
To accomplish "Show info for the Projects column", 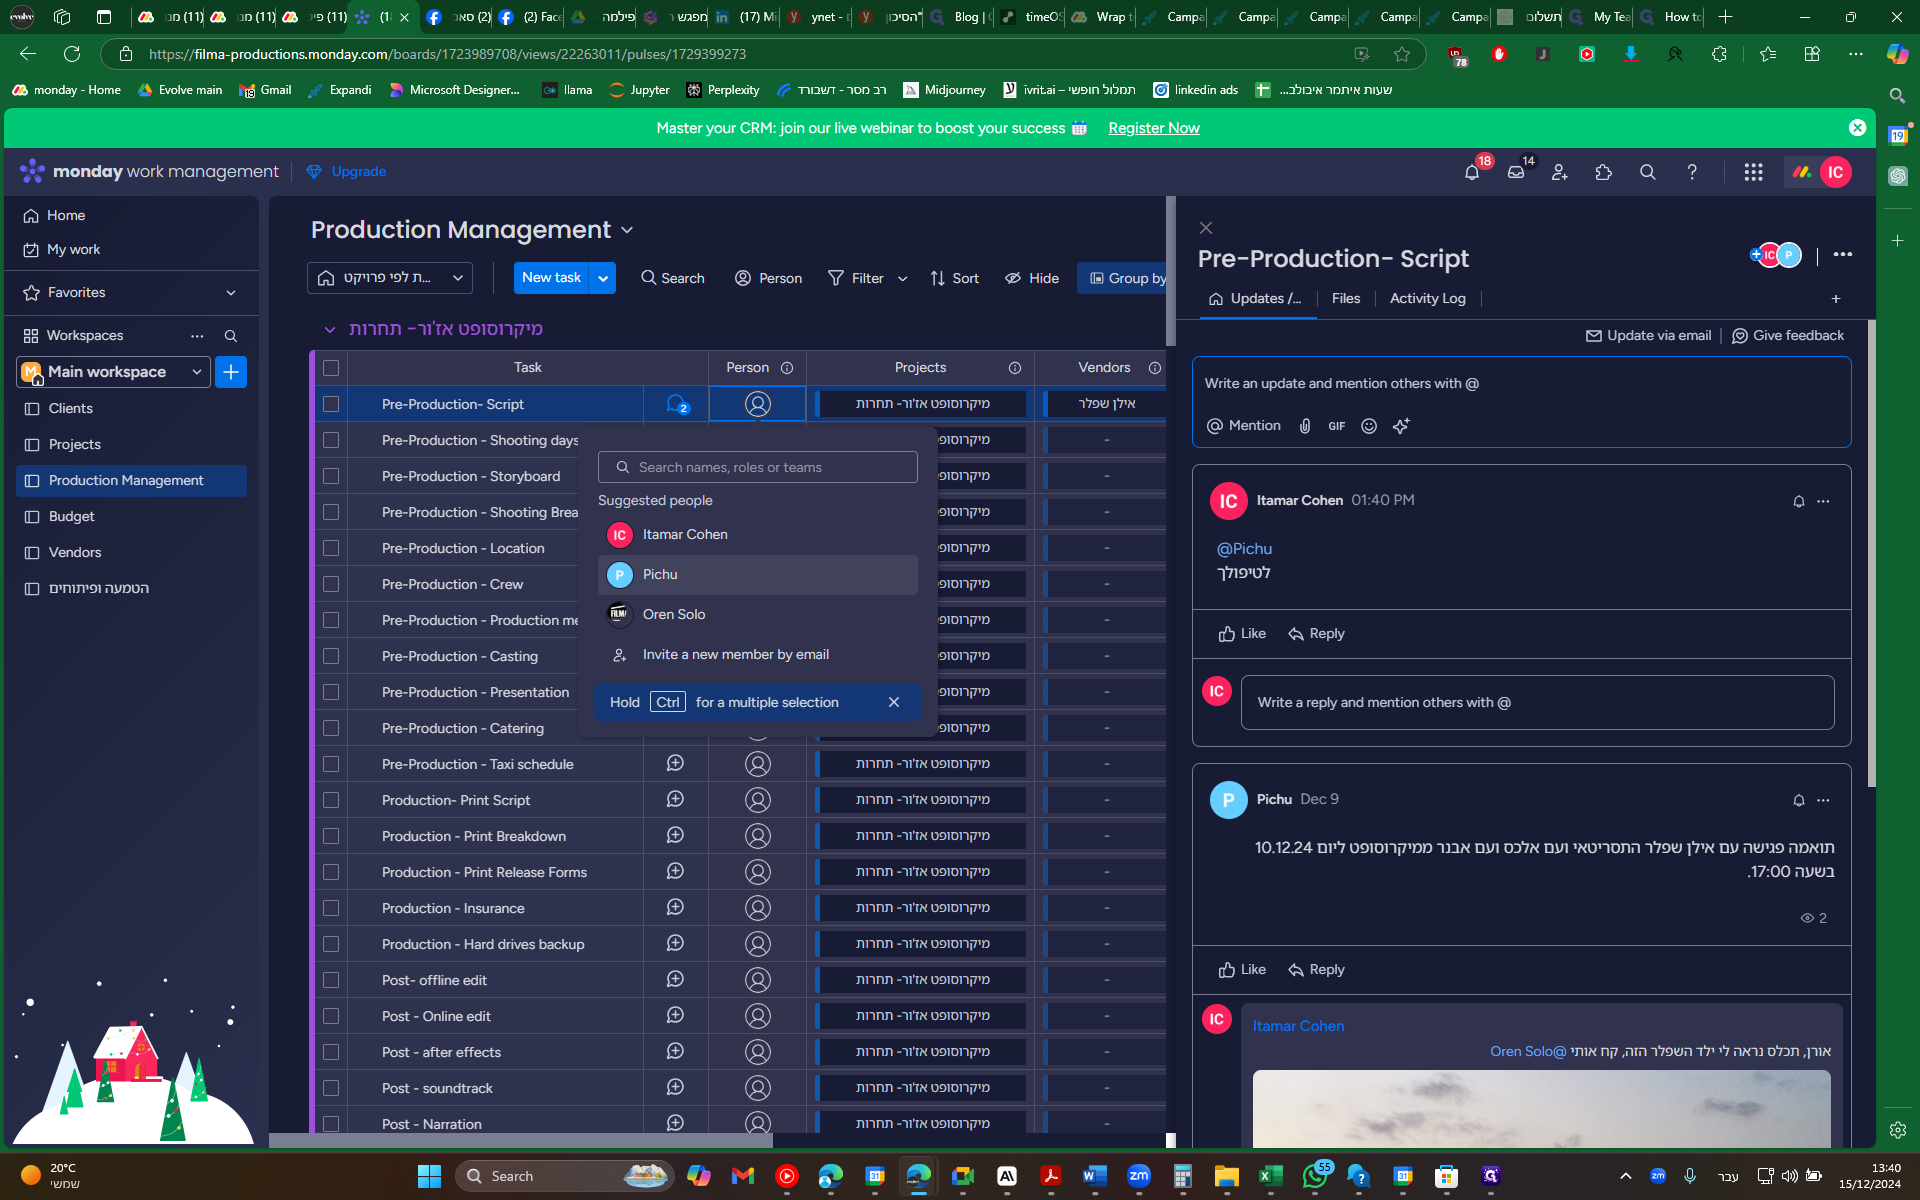I will click(1015, 368).
